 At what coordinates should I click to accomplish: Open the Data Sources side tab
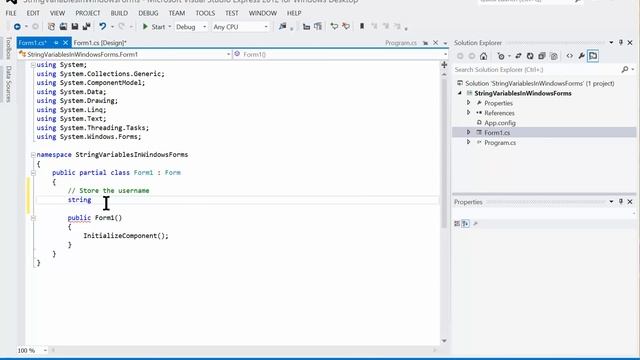point(9,84)
